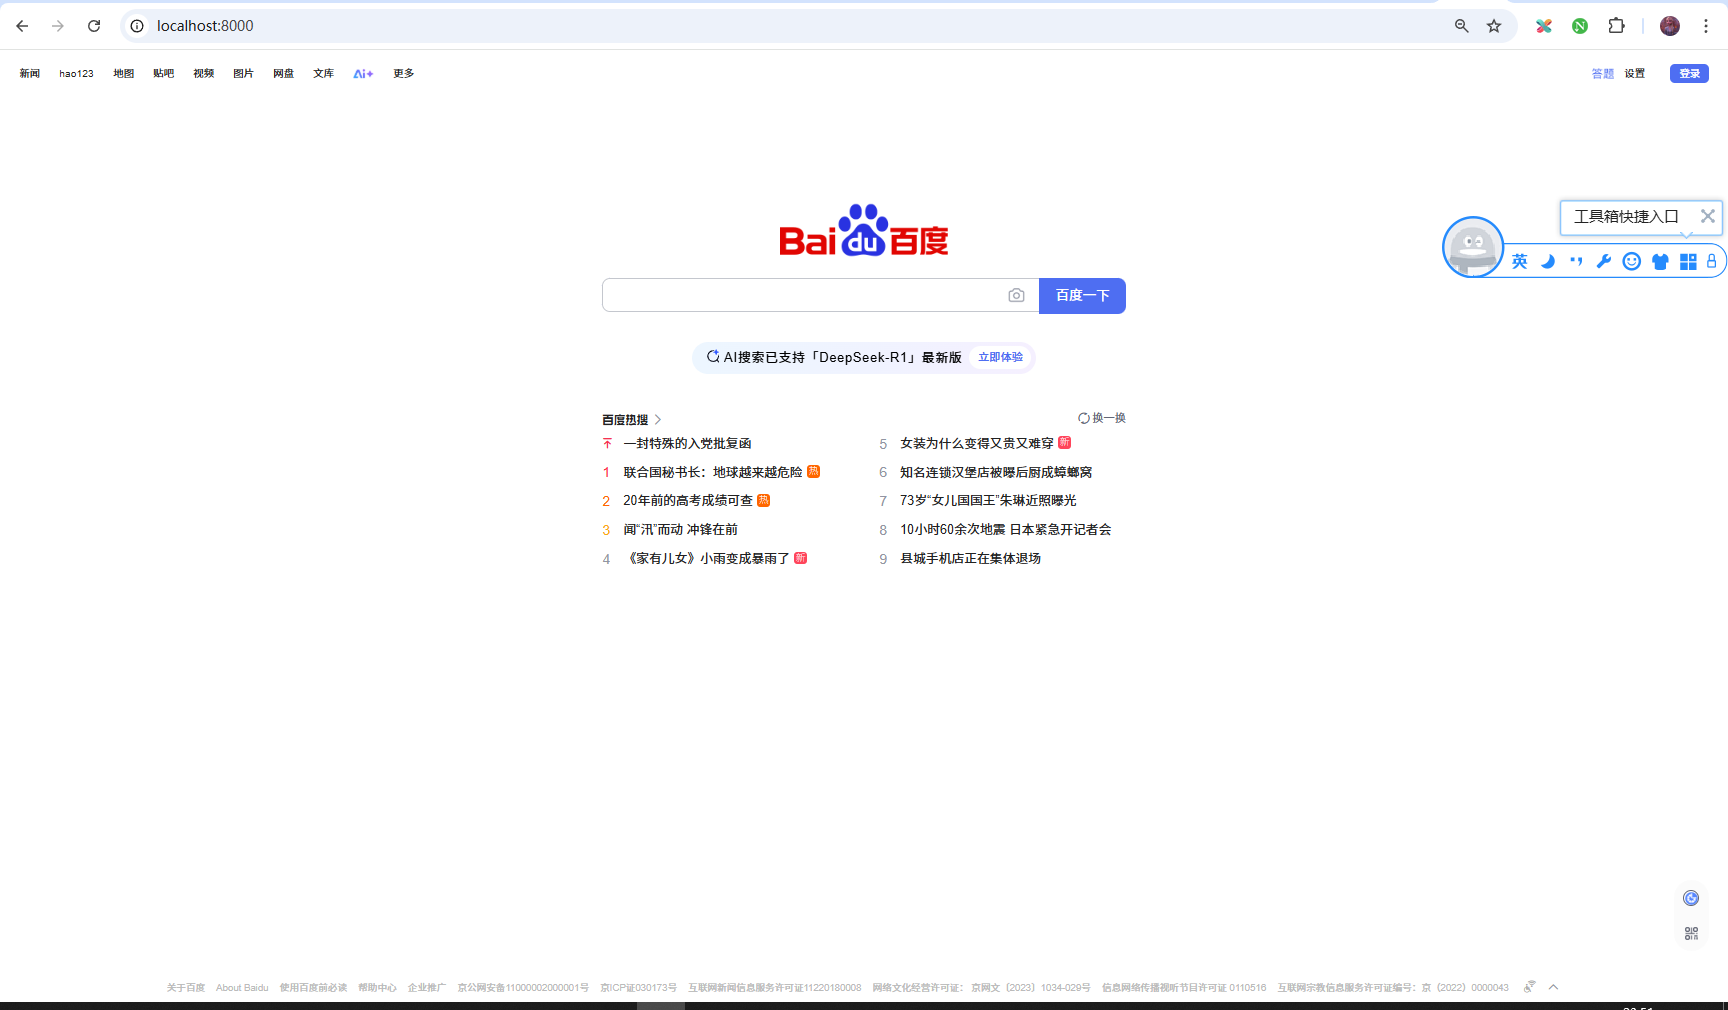1728x1010 pixels.
Task: View site information icon in the address bar
Action: pyautogui.click(x=137, y=26)
